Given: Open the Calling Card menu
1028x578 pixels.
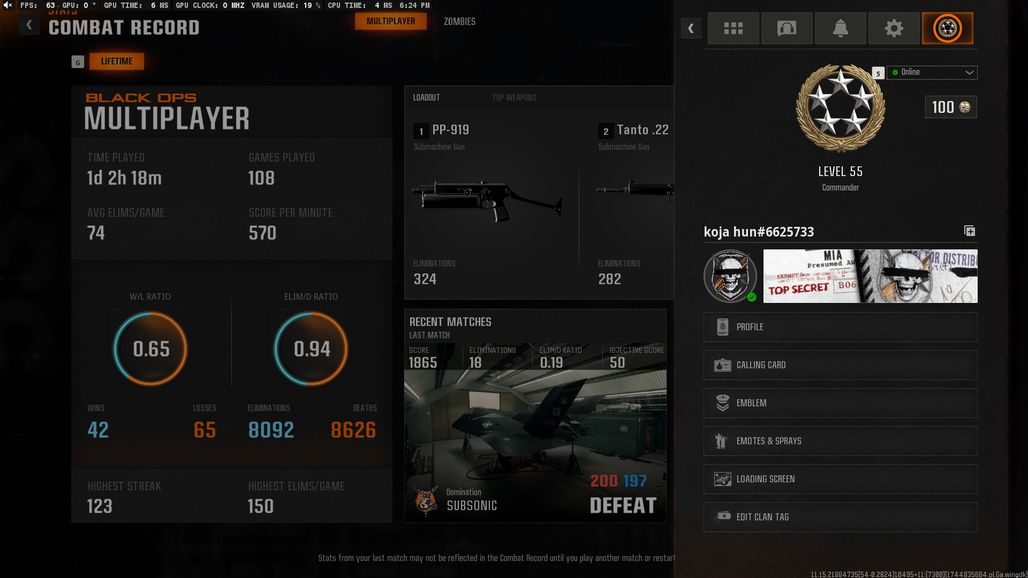Looking at the screenshot, I should point(840,364).
